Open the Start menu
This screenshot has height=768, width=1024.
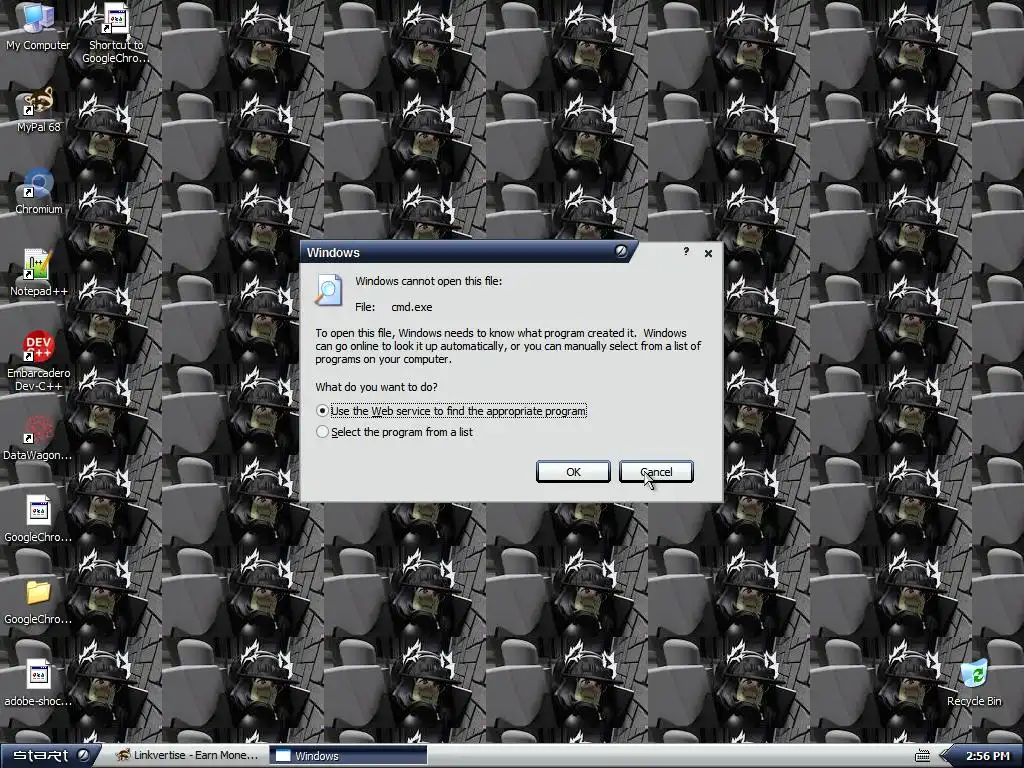(50, 756)
